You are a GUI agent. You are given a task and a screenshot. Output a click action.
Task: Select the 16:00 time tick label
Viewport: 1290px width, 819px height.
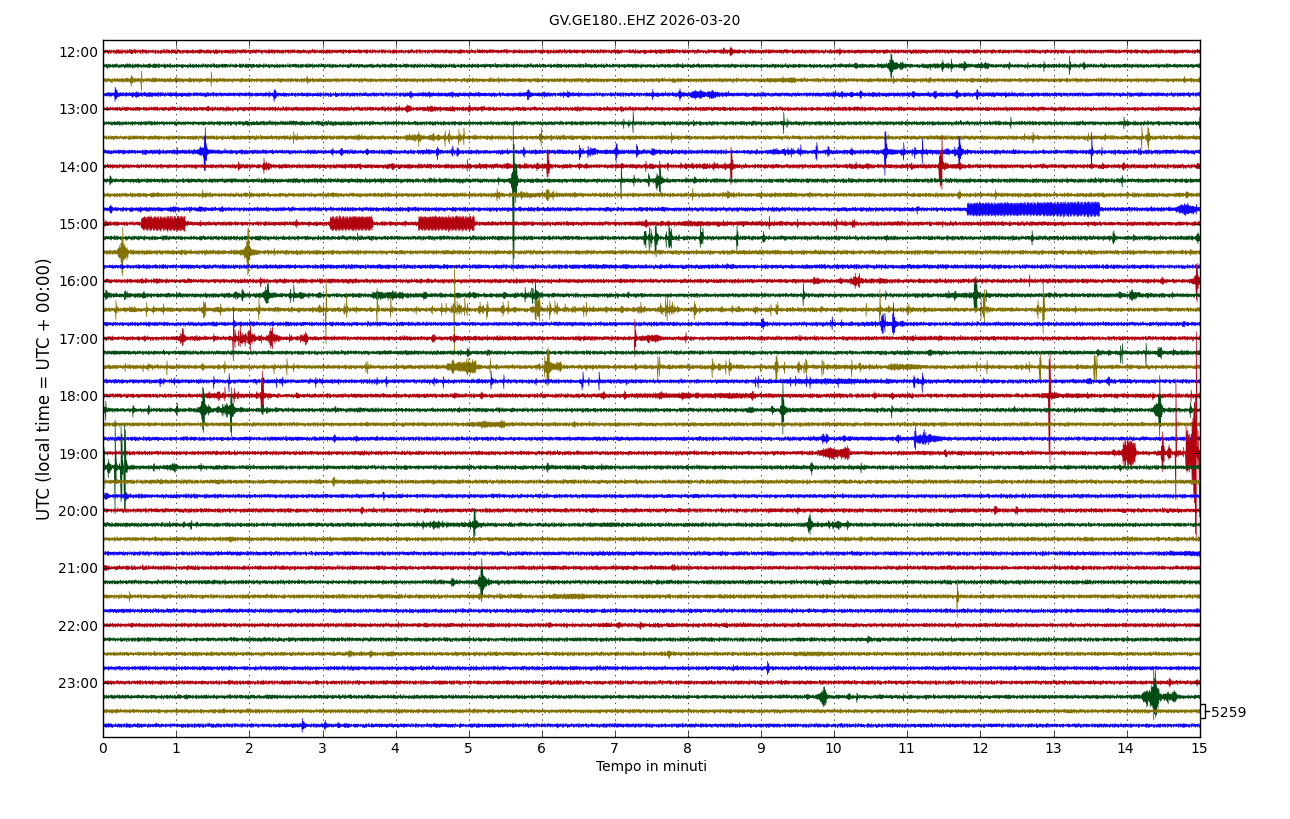tap(79, 281)
